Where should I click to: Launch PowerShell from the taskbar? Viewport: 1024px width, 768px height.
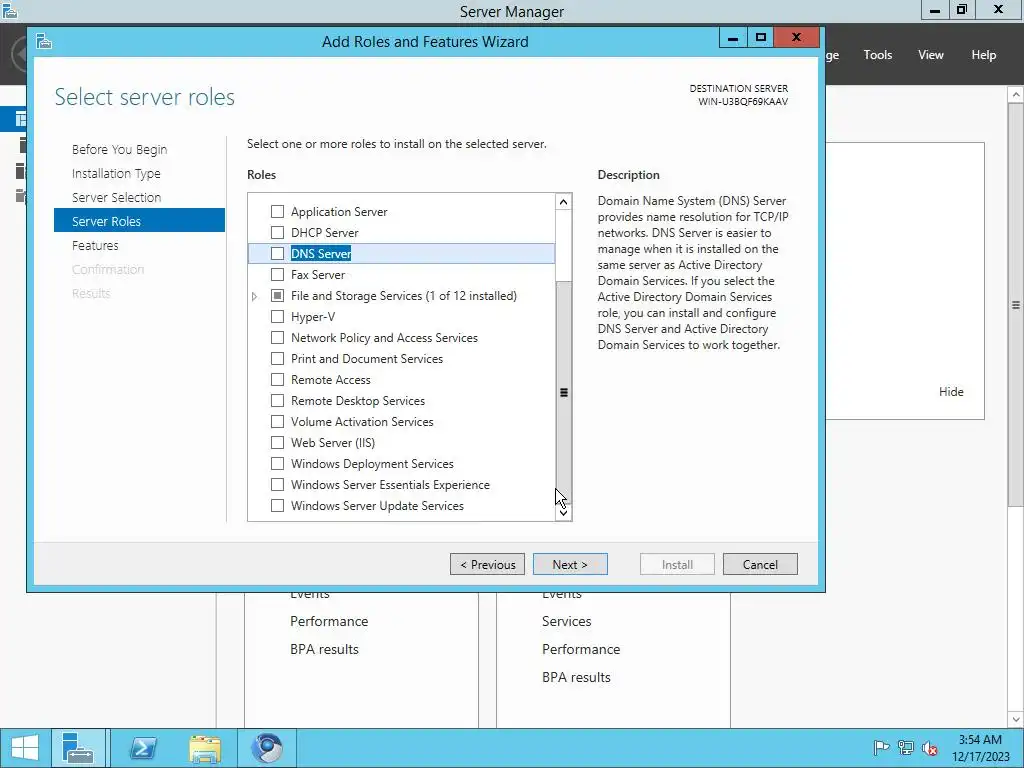coord(143,748)
